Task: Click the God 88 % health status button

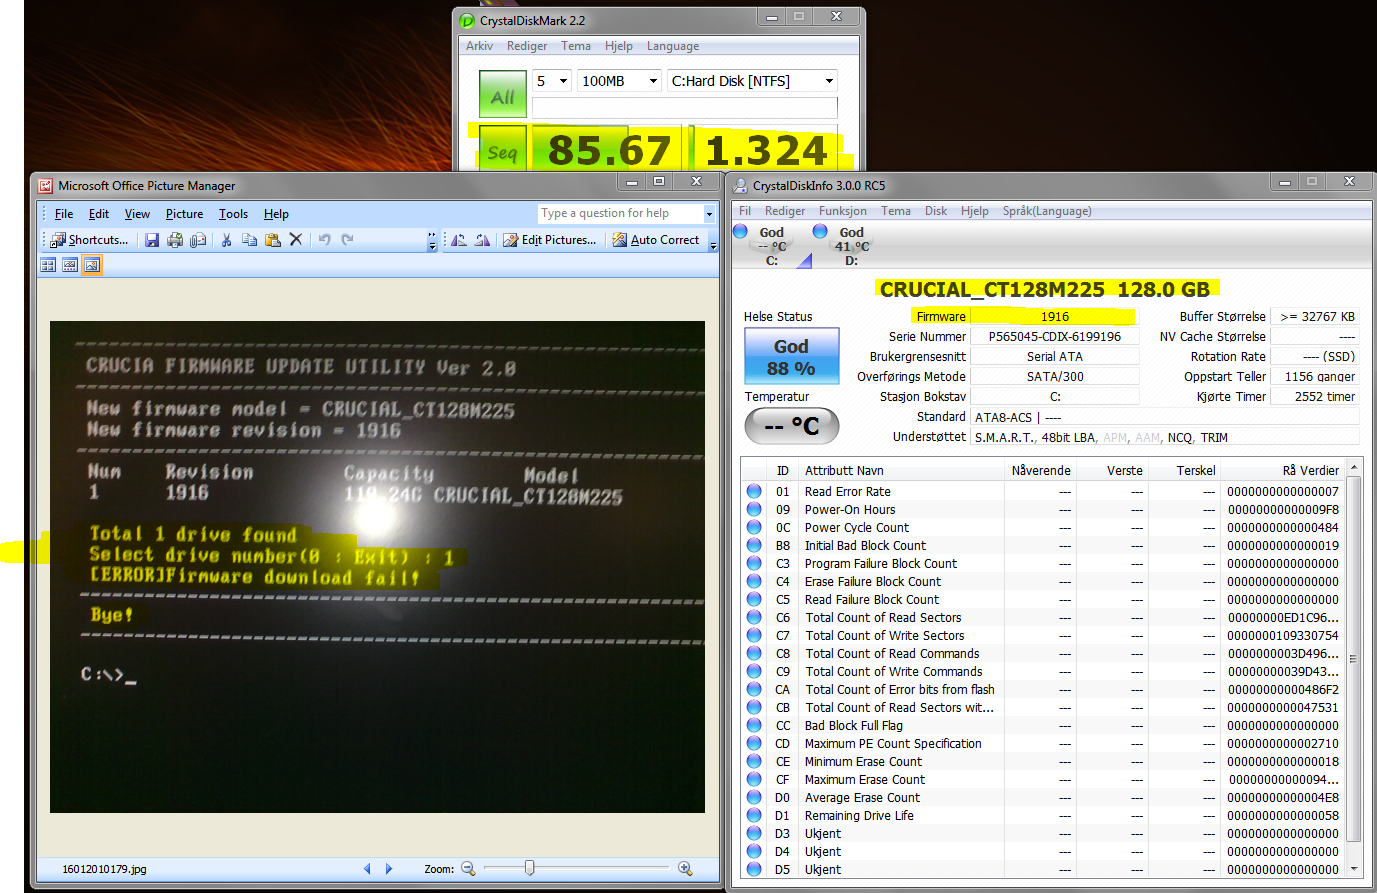Action: (791, 357)
